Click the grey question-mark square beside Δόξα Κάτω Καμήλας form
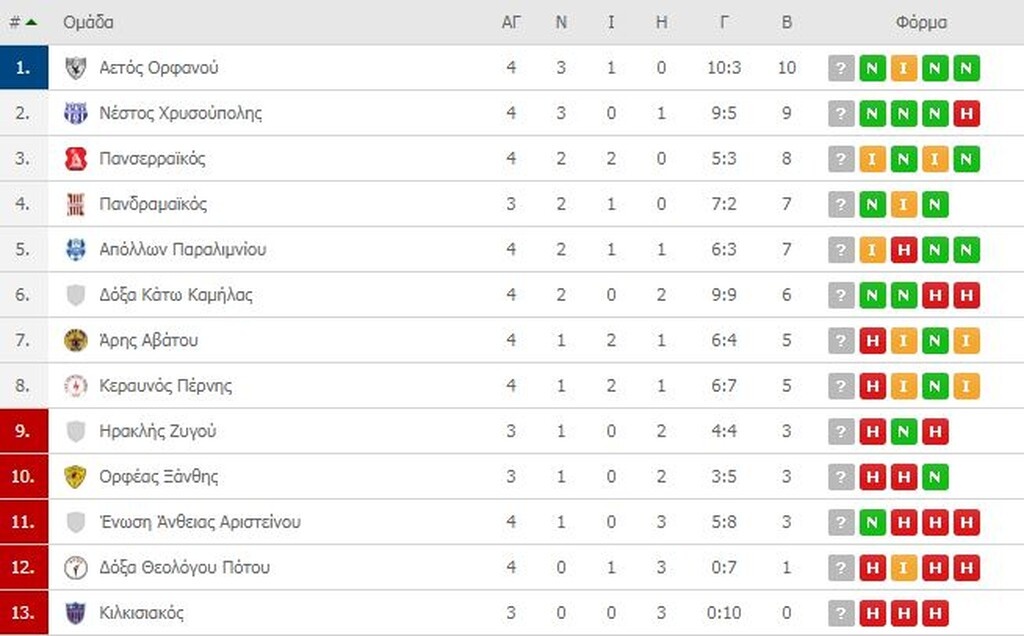 [841, 294]
